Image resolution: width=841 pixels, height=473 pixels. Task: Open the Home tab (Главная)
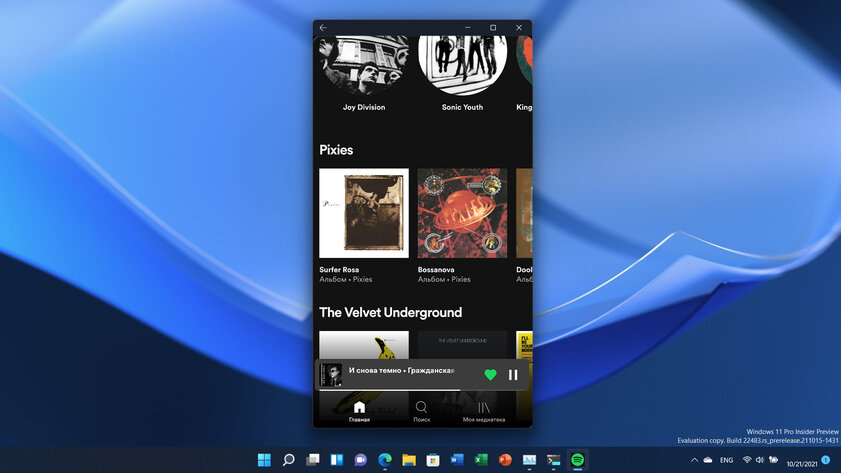coord(359,412)
